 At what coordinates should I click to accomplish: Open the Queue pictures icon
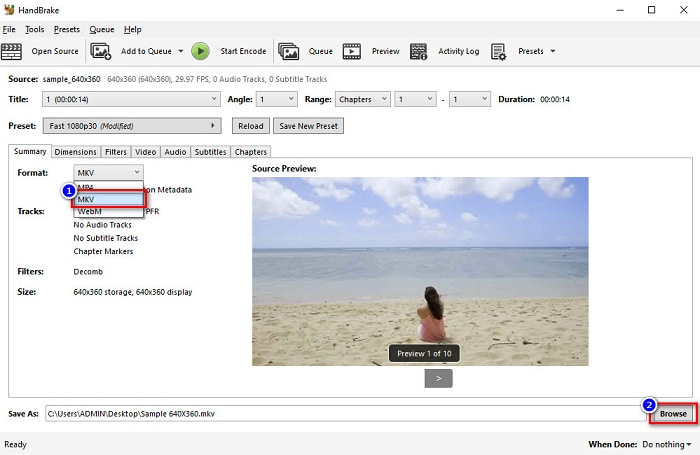click(x=288, y=51)
